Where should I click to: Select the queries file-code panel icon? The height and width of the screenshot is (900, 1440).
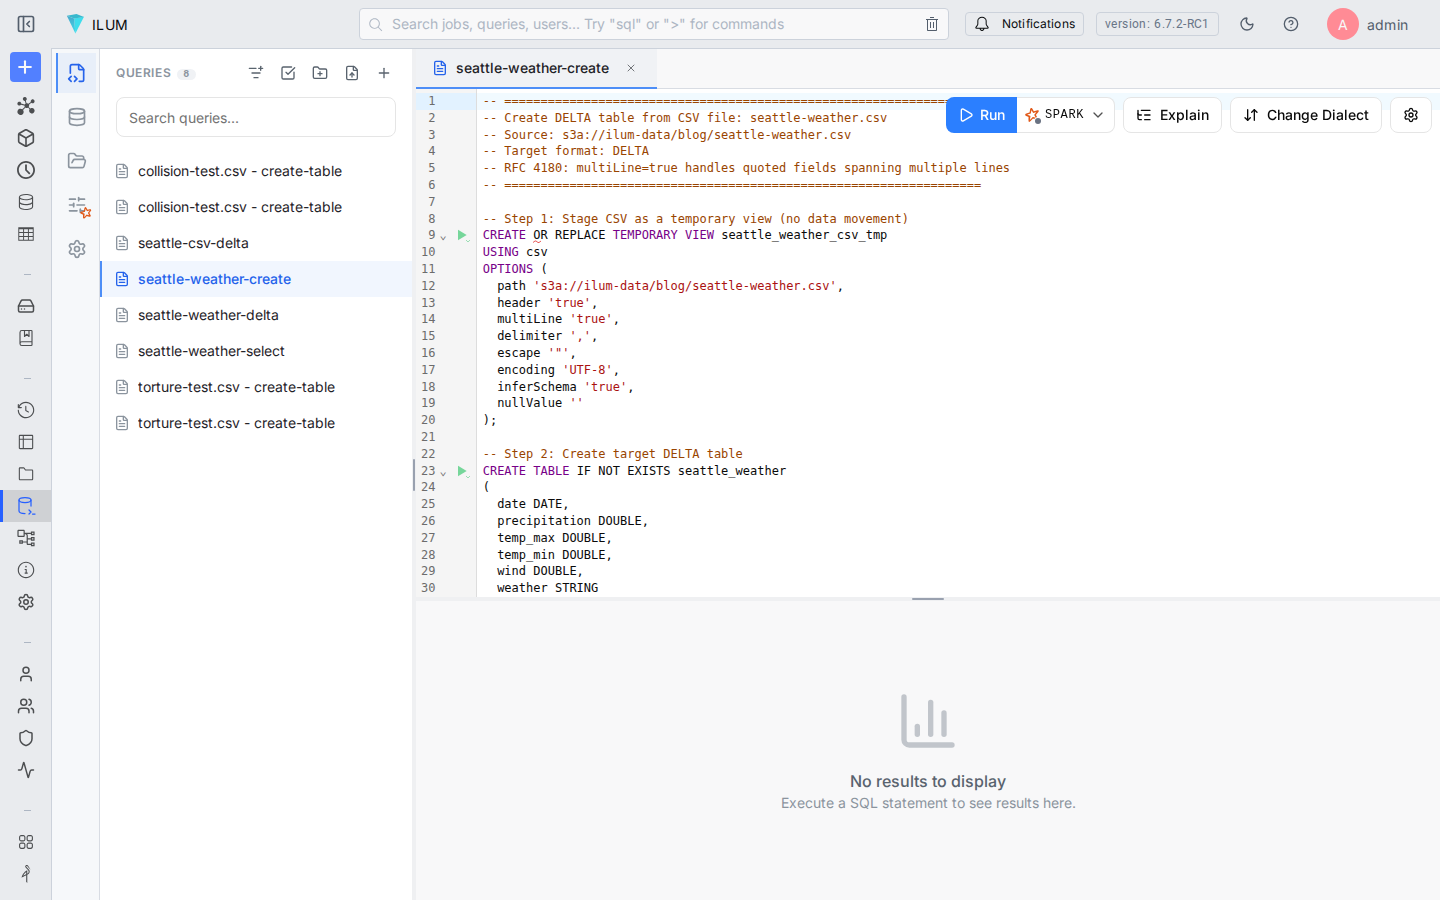click(77, 73)
